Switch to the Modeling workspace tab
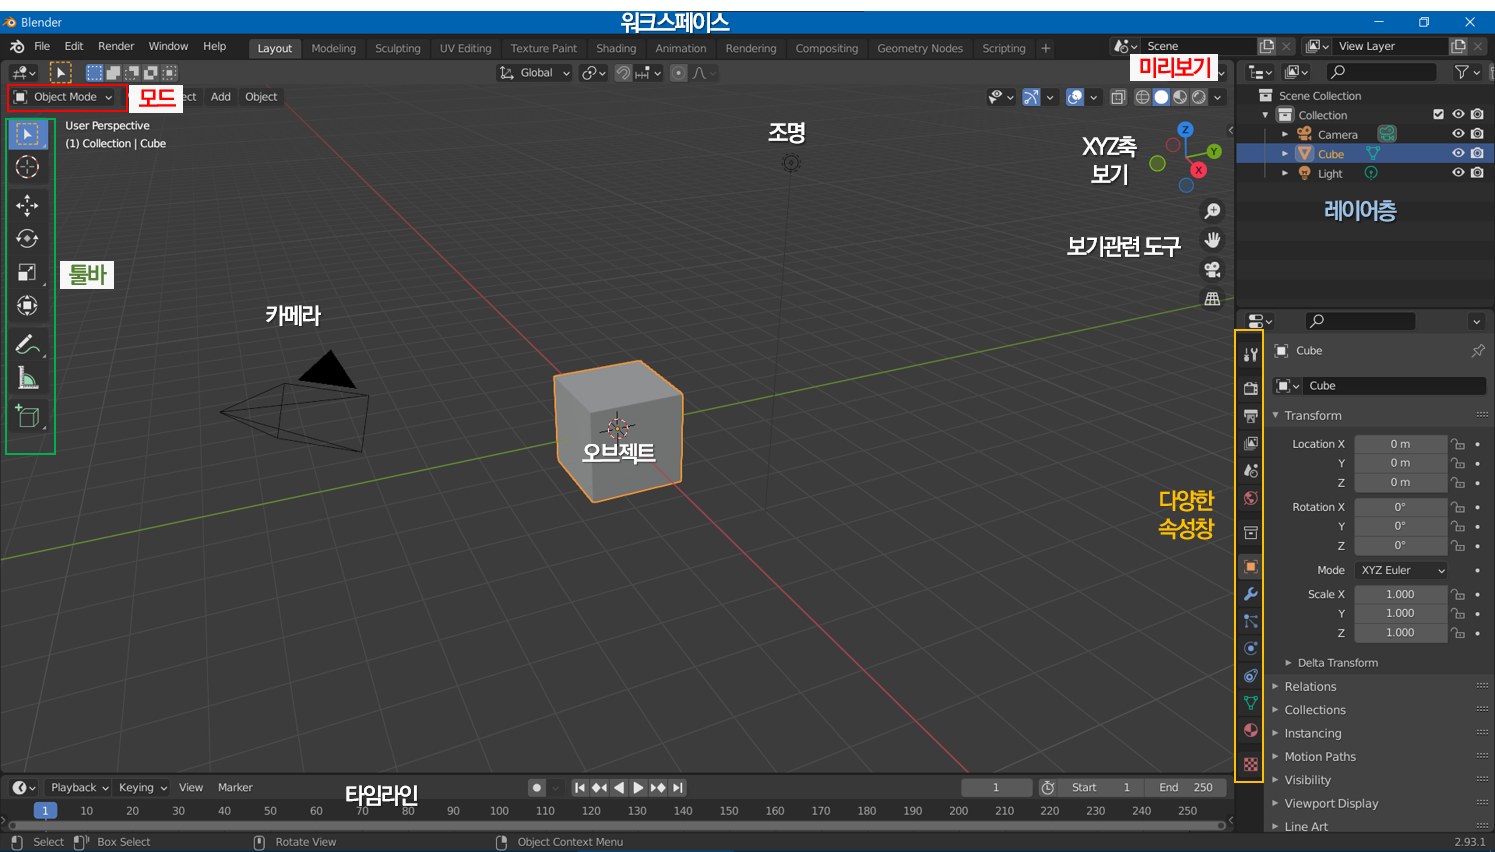The width and height of the screenshot is (1495, 852). pos(333,48)
